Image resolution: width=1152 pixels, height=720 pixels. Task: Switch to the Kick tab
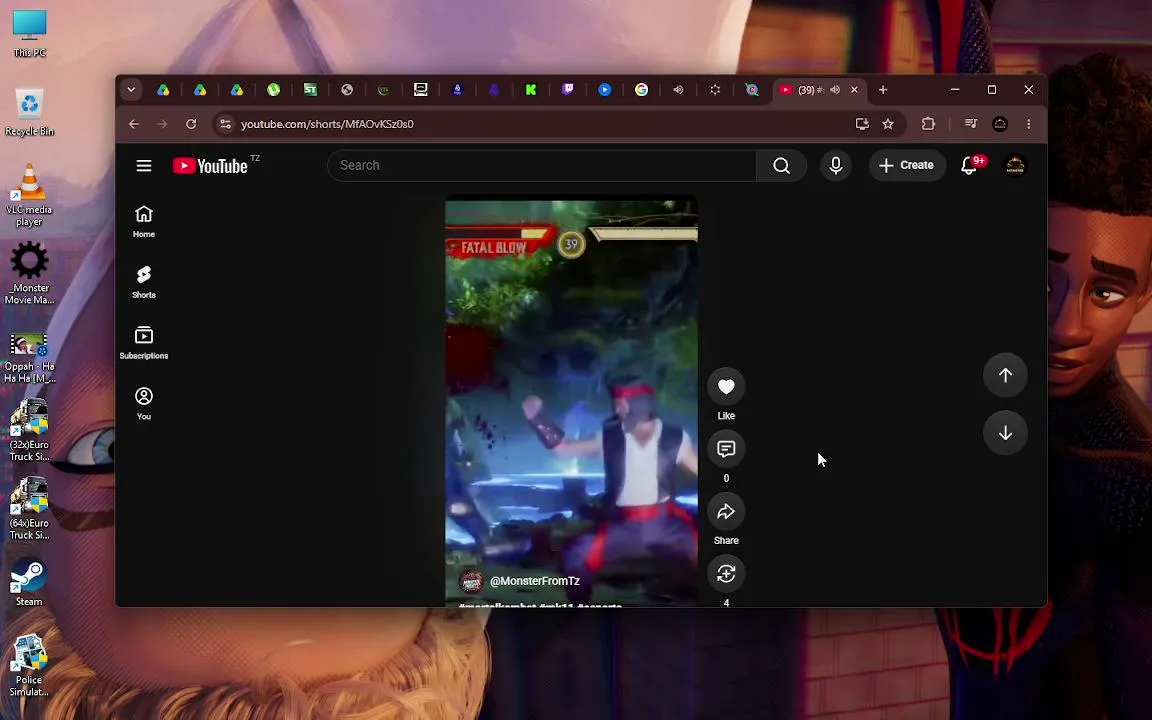tap(530, 90)
